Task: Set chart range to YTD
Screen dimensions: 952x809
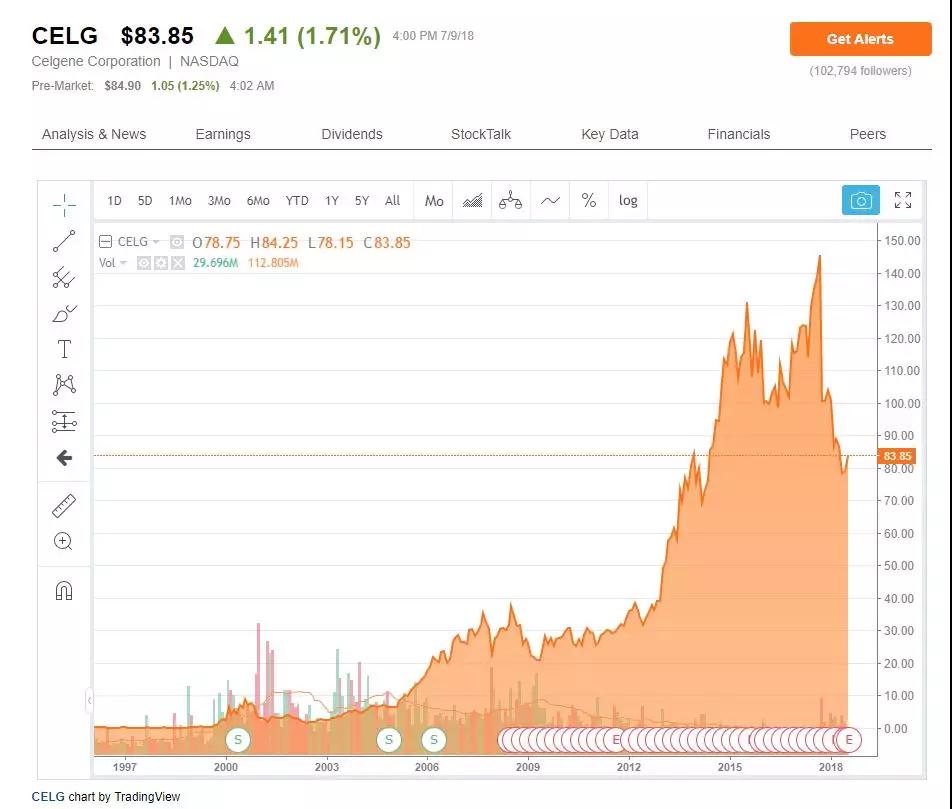Action: point(297,200)
